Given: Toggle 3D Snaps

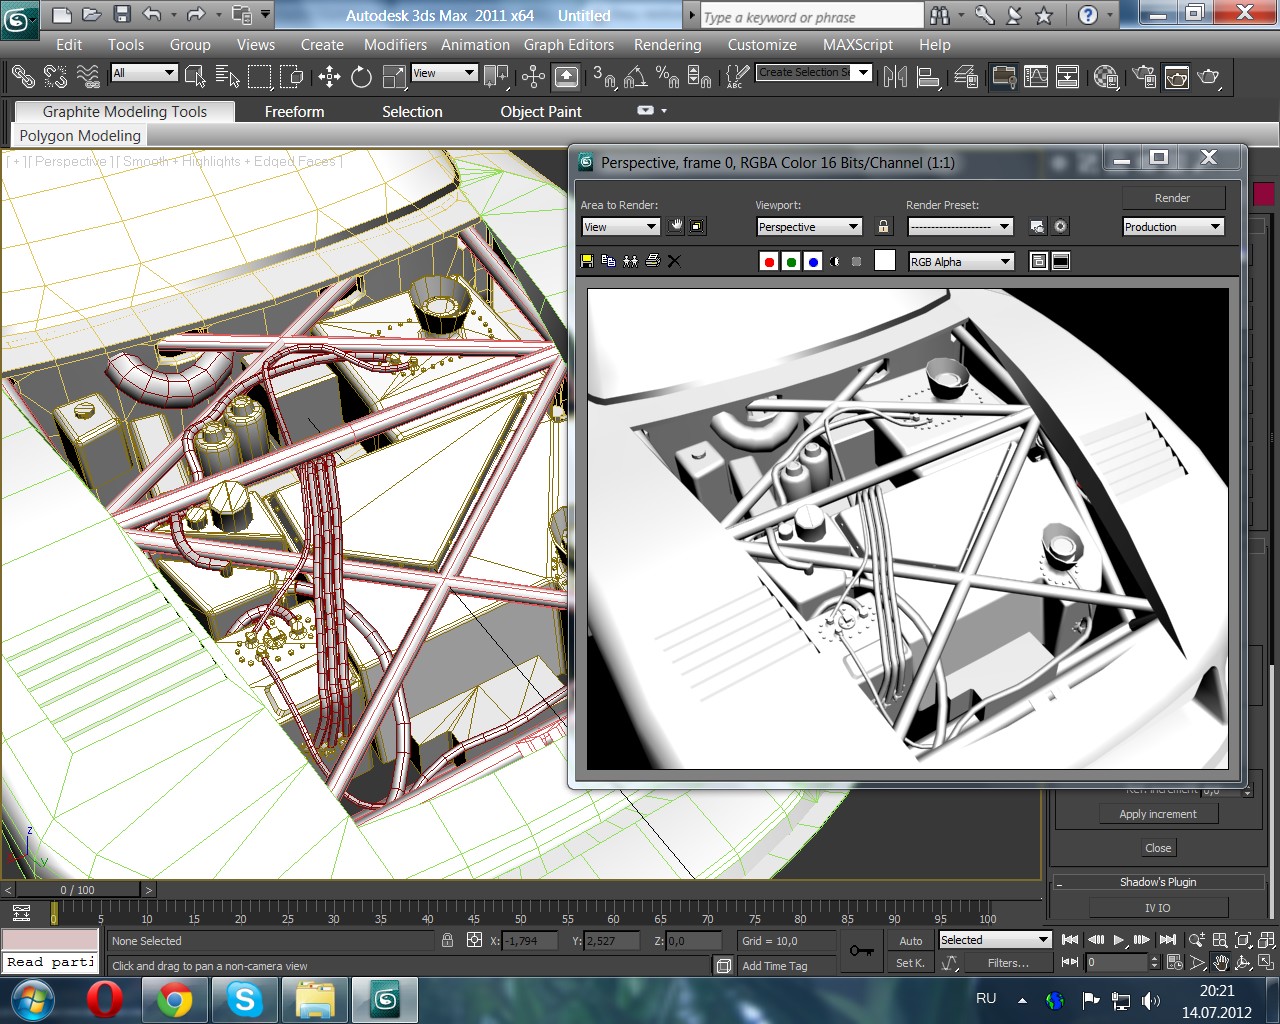Looking at the screenshot, I should pyautogui.click(x=604, y=76).
